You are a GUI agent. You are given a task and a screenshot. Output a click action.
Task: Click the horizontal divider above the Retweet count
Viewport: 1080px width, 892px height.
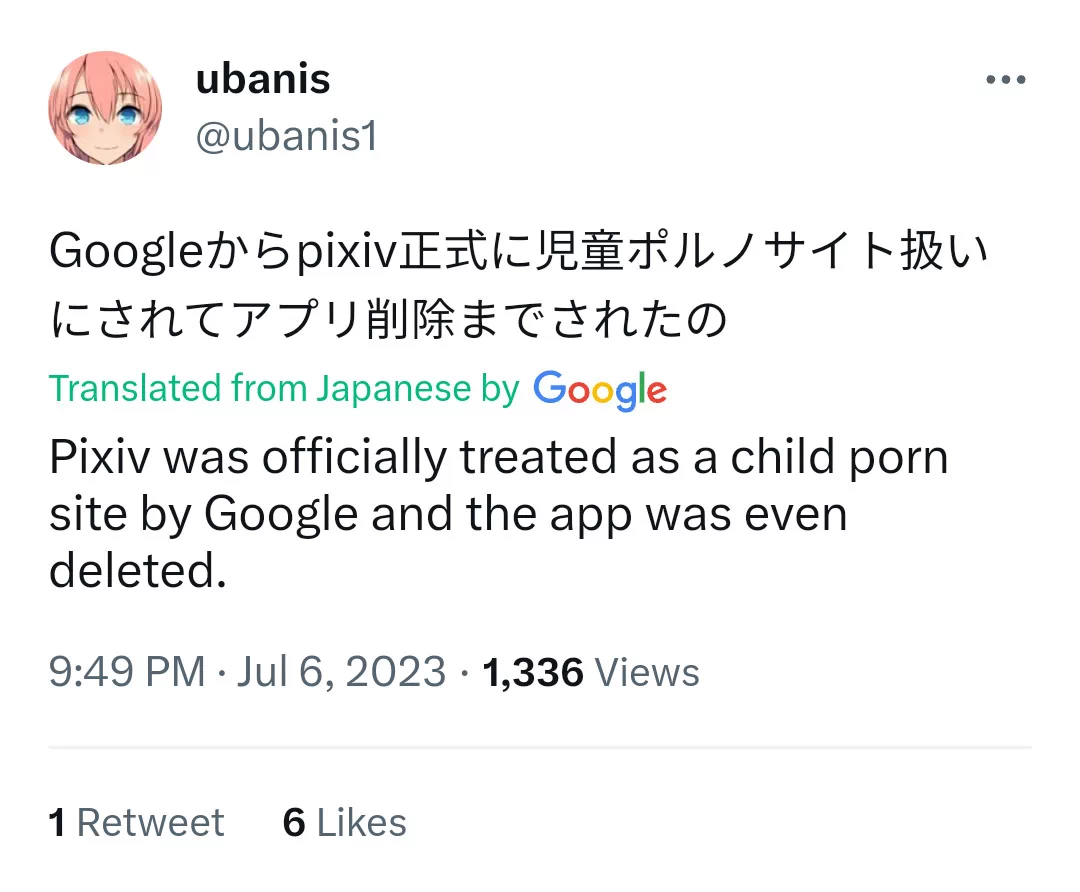[540, 747]
